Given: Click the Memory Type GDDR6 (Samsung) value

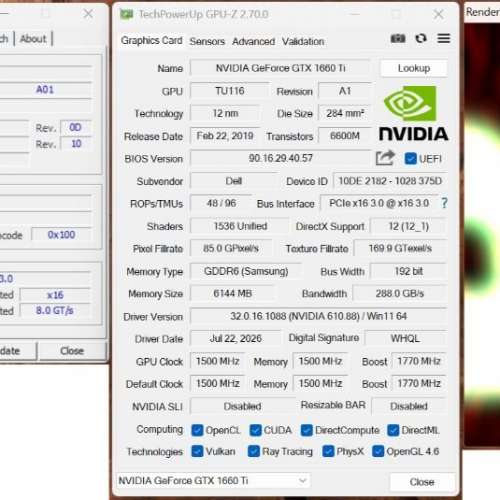Looking at the screenshot, I should tap(246, 271).
